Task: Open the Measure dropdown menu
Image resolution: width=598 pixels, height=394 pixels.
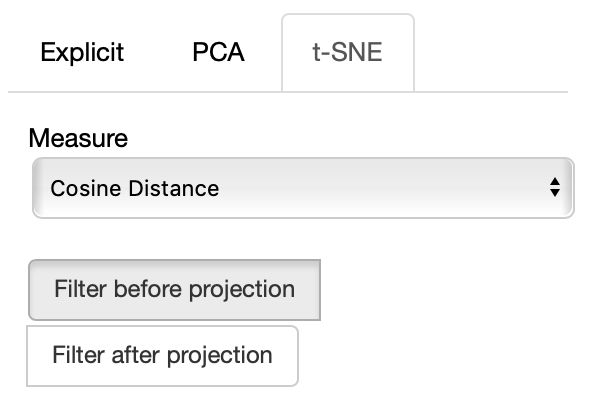Action: 303,188
